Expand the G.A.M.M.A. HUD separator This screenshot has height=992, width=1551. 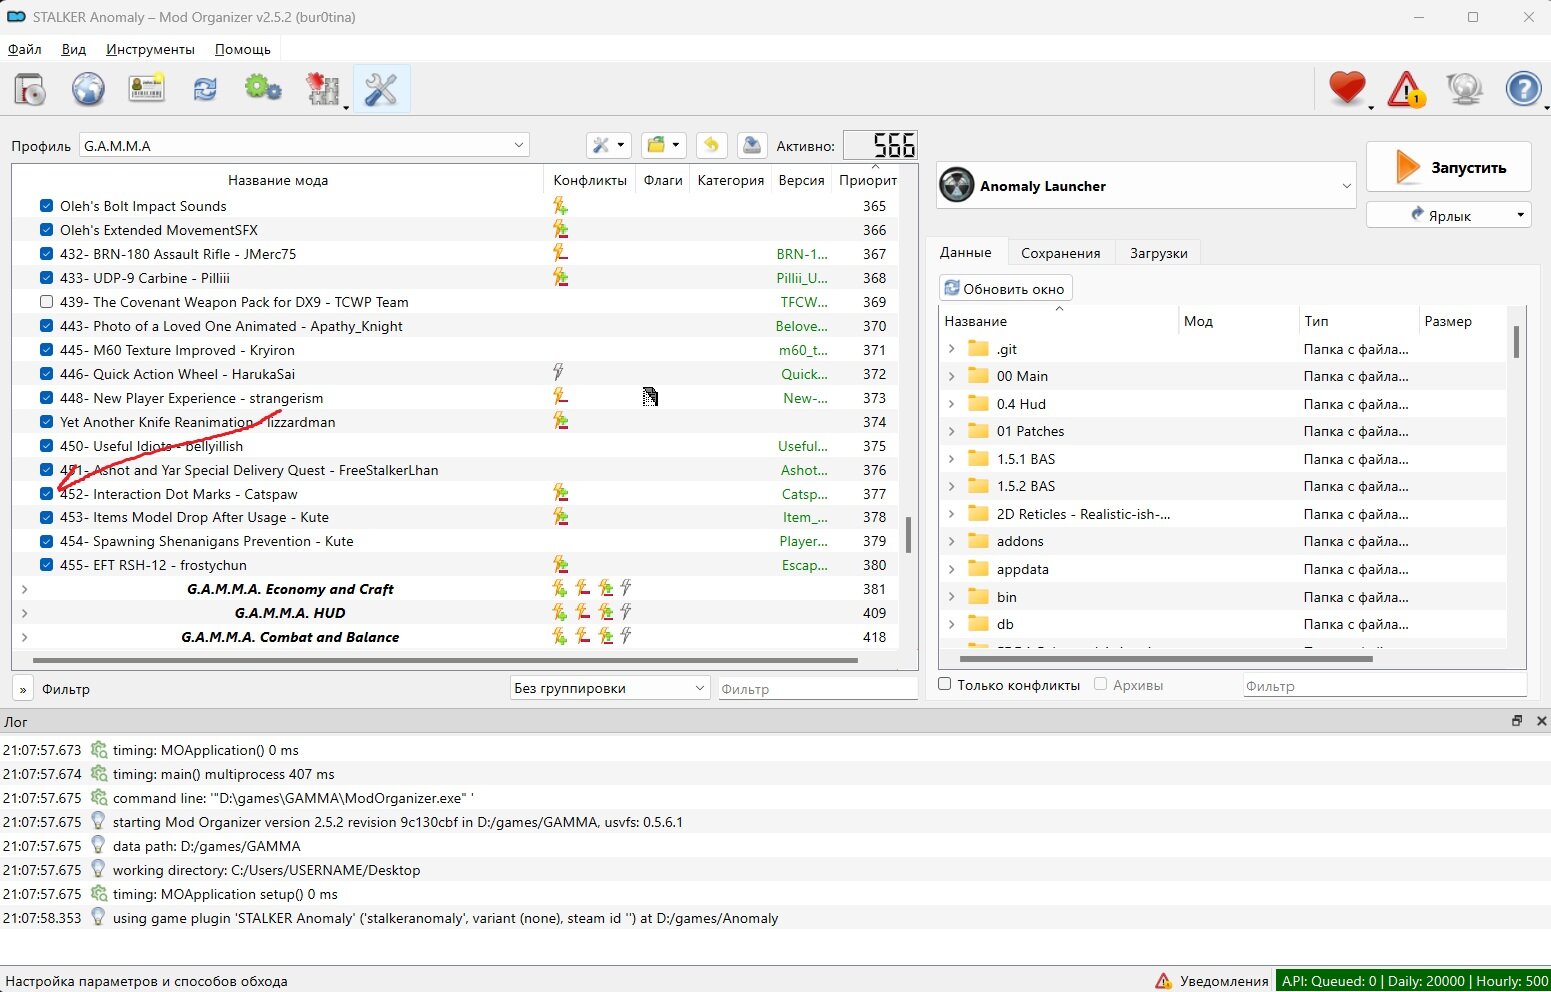click(x=24, y=613)
